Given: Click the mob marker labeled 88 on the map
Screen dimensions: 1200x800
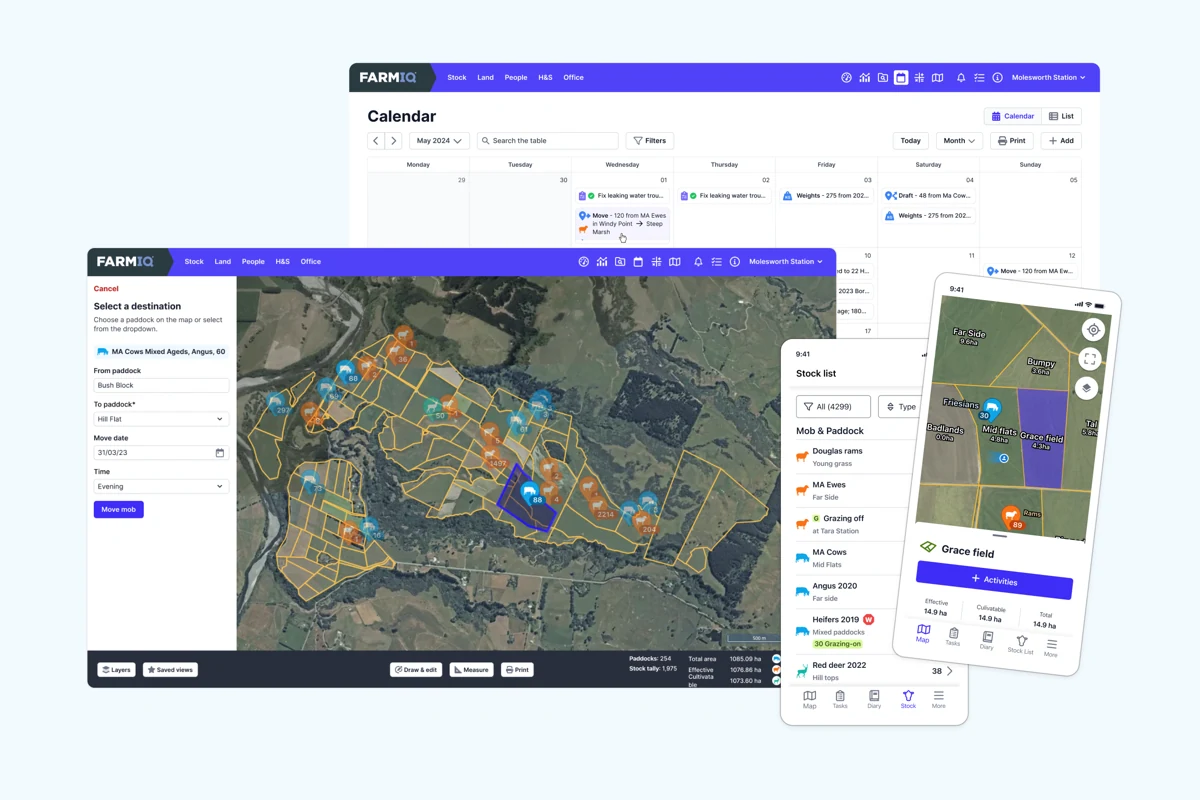Looking at the screenshot, I should pyautogui.click(x=530, y=494).
